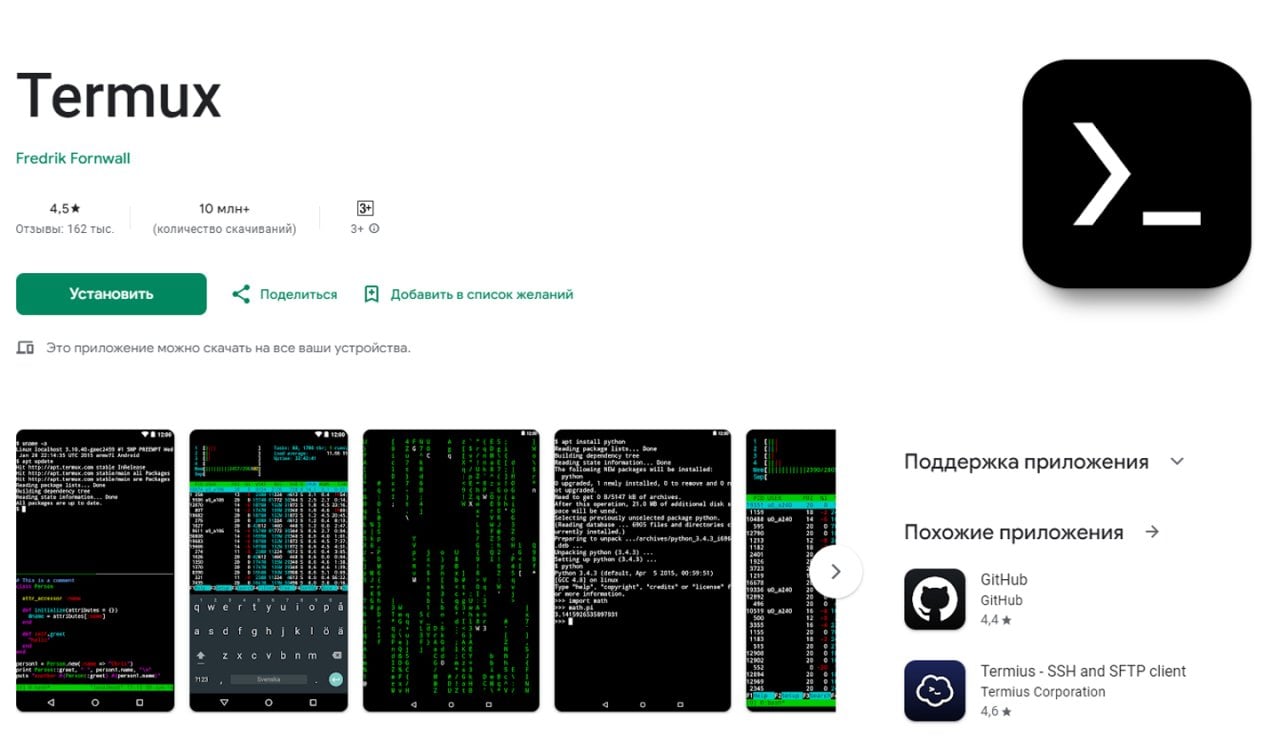Open the Termius - SSH and SFTP client listing

(x=1082, y=671)
